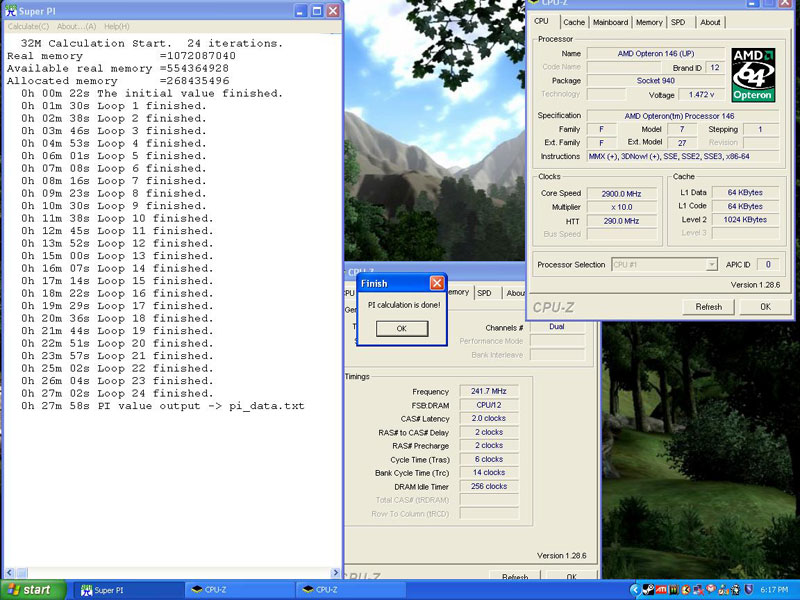The image size is (800, 600).
Task: Click the Windows Start button
Action: [x=33, y=590]
